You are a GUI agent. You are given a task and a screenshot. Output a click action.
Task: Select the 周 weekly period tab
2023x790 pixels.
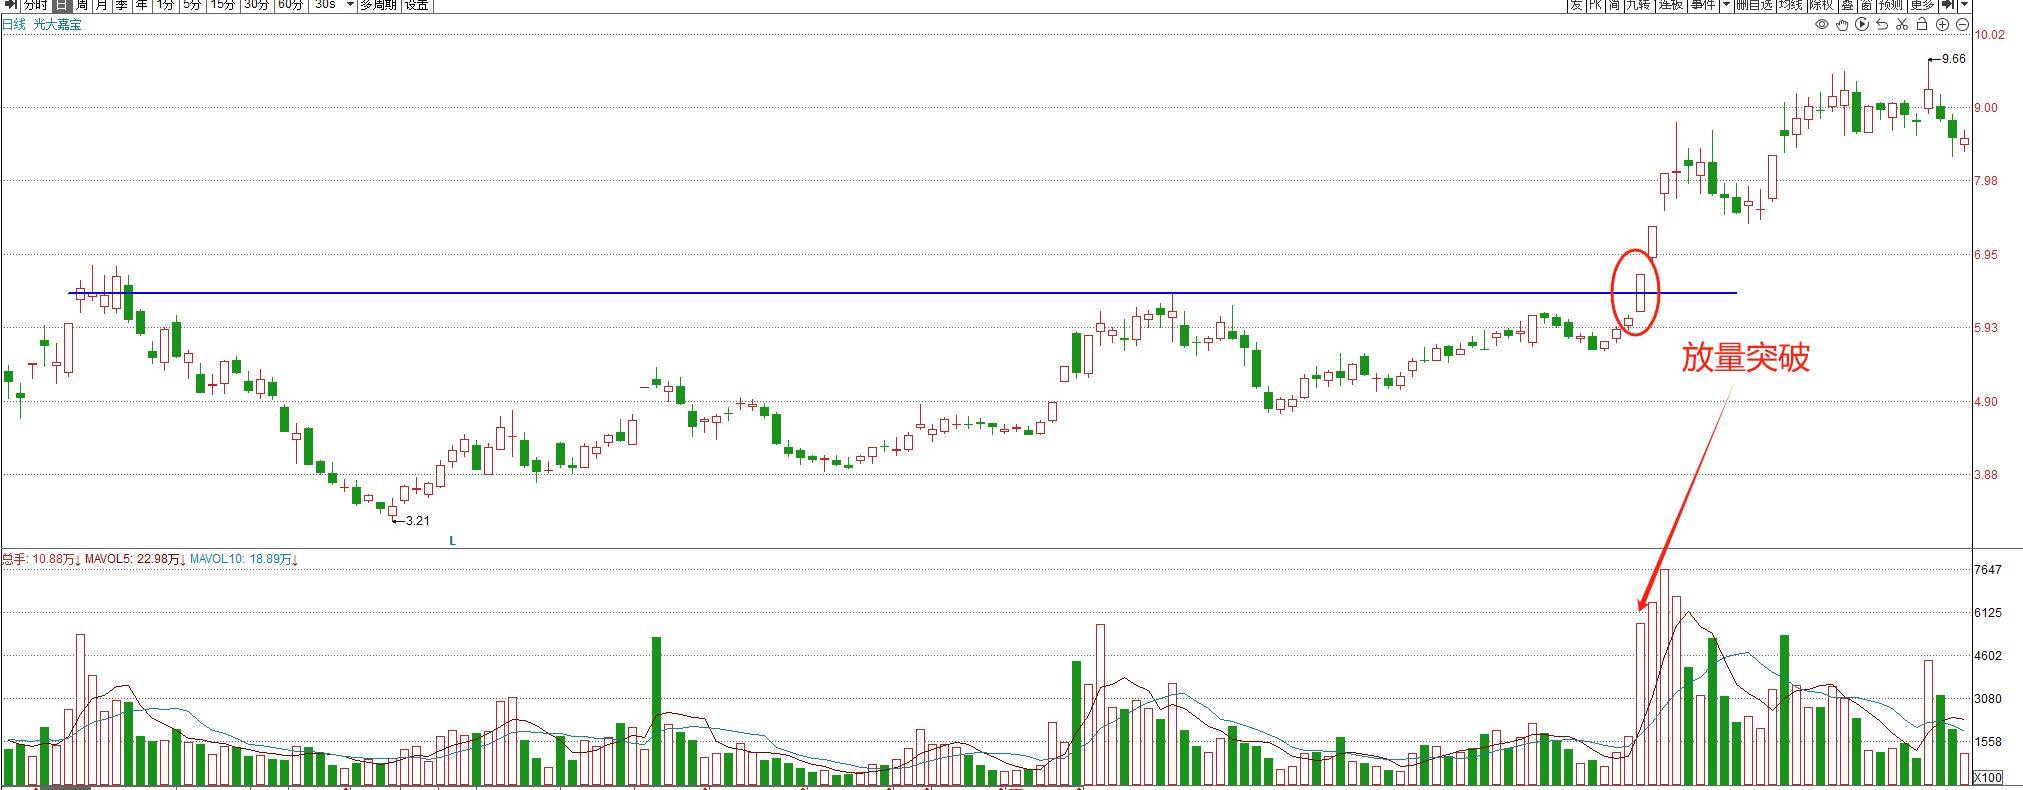(x=82, y=5)
